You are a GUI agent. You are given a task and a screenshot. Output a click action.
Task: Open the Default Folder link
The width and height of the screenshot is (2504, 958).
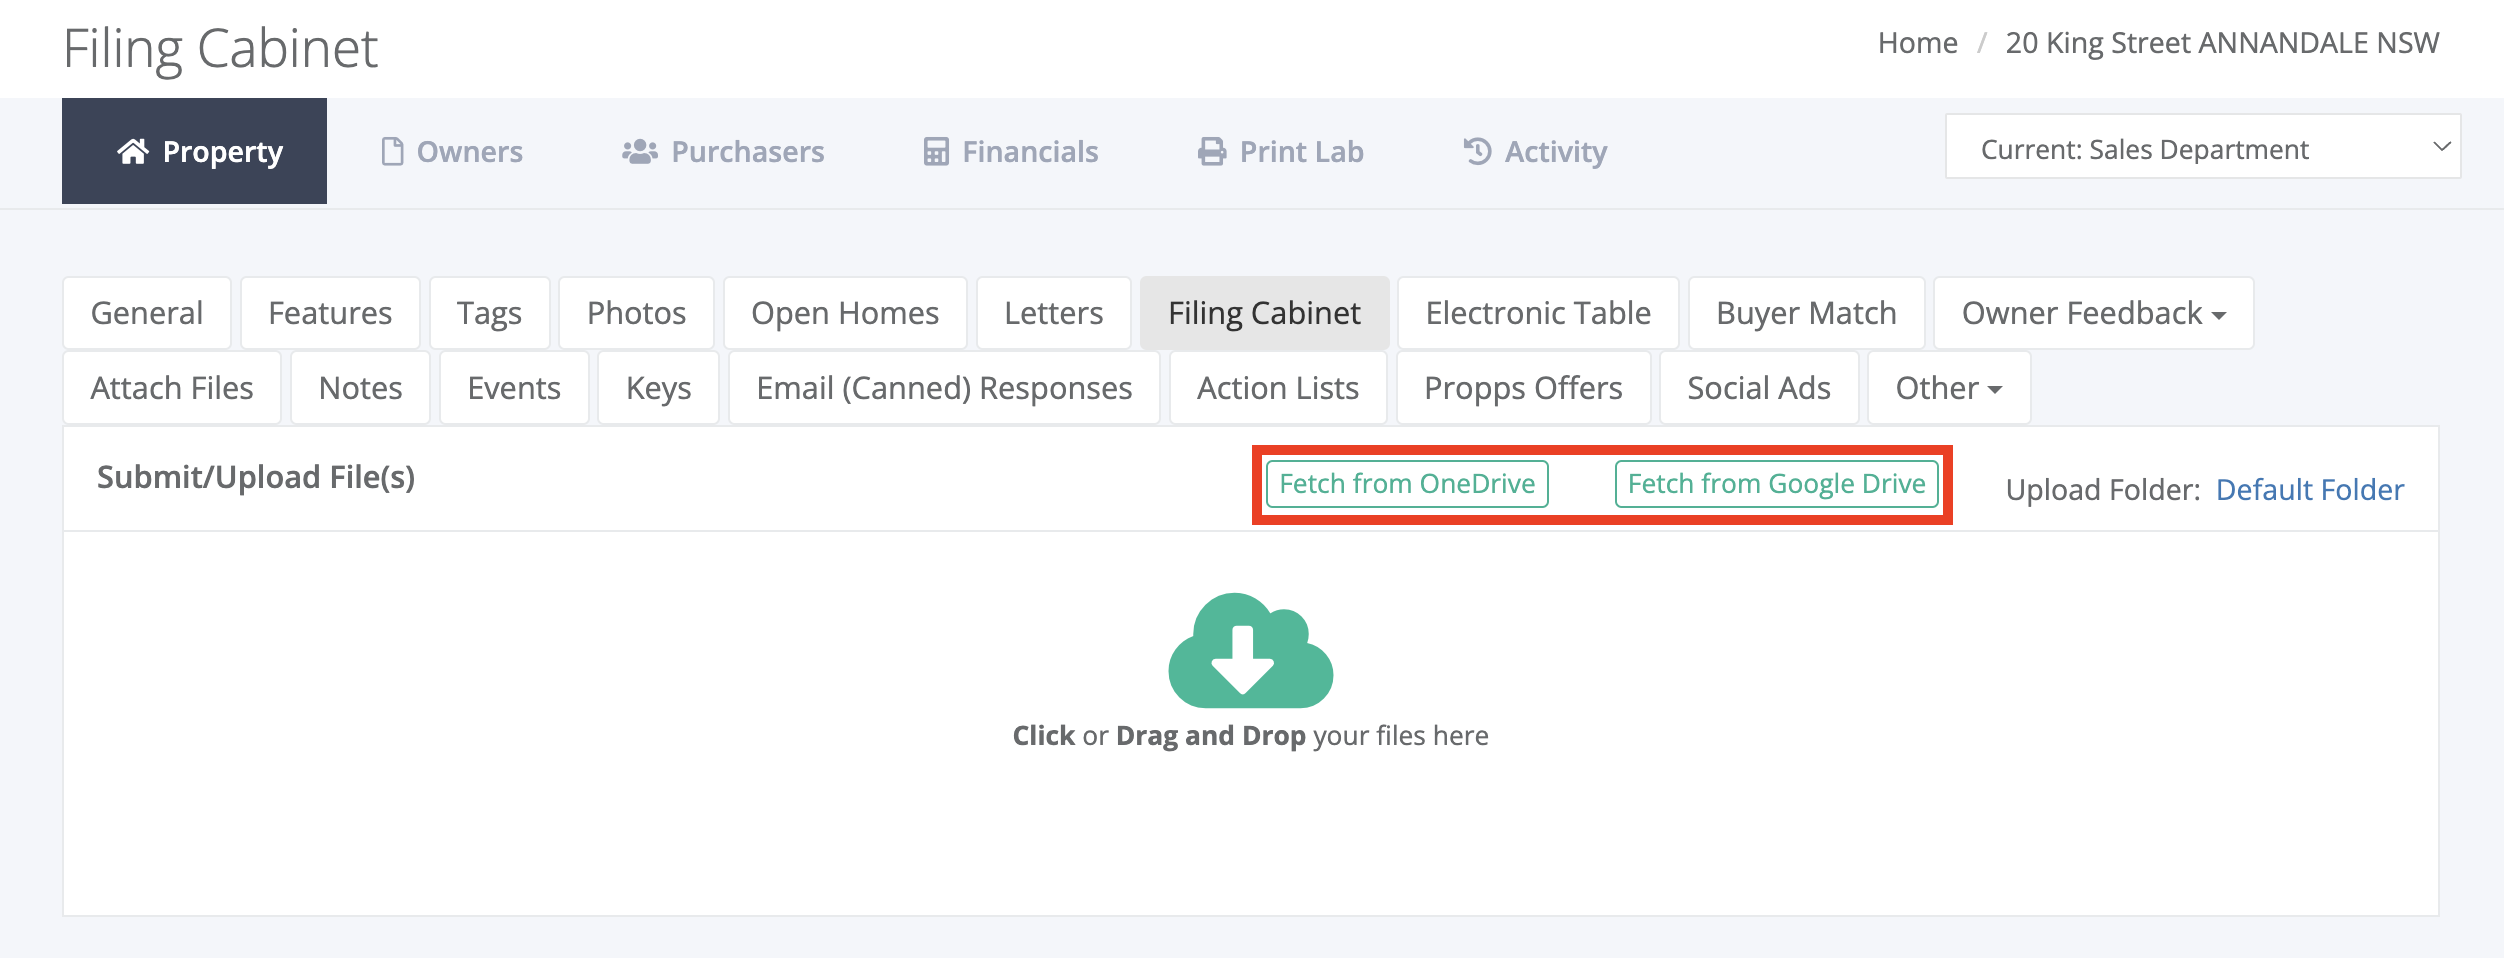tap(2310, 490)
